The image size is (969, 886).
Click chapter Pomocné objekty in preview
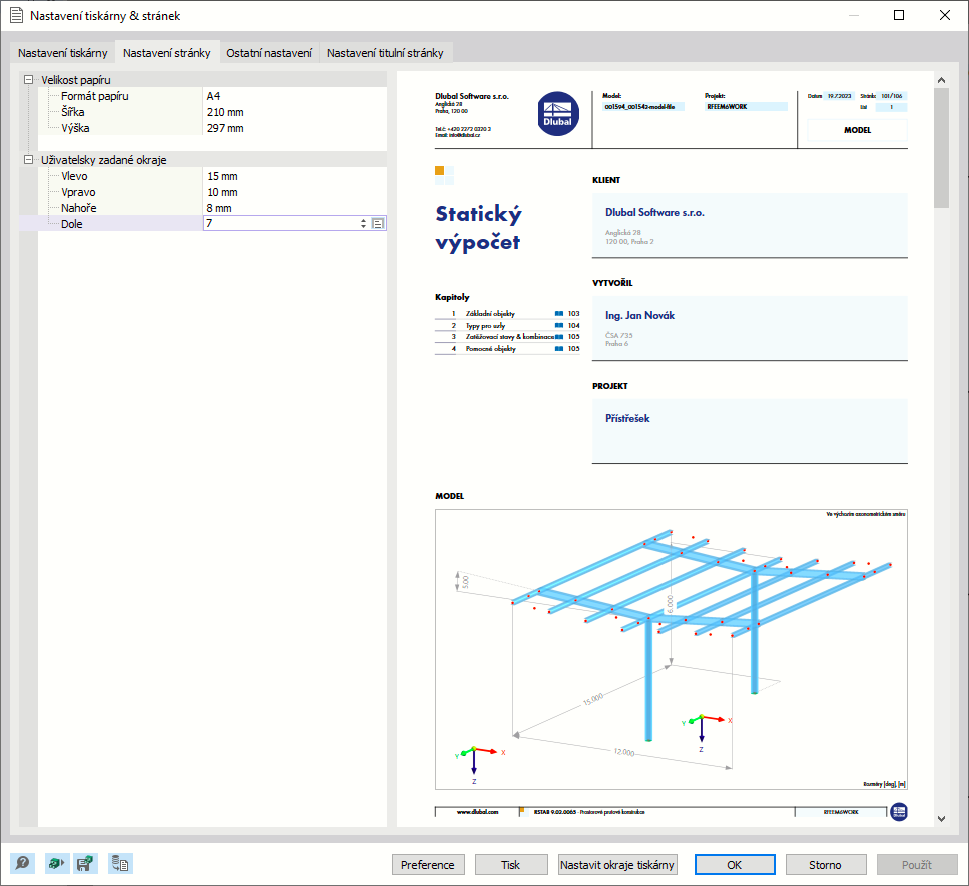coord(491,348)
